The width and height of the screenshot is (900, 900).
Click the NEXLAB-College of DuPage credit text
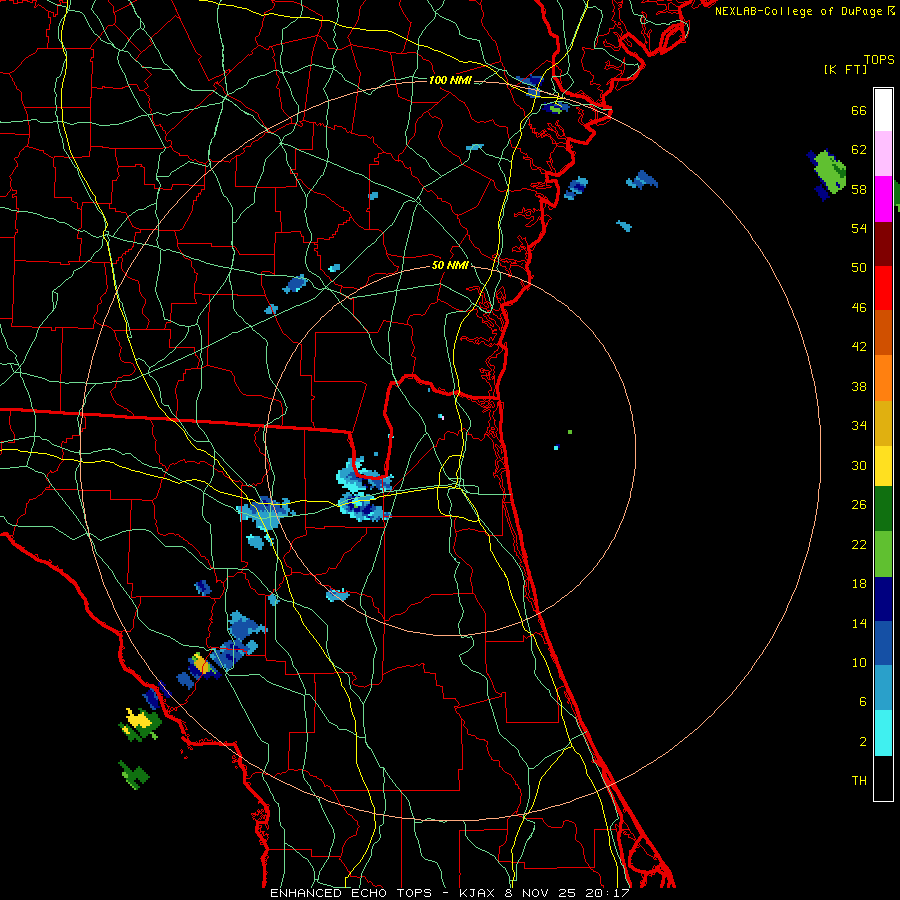click(x=799, y=11)
